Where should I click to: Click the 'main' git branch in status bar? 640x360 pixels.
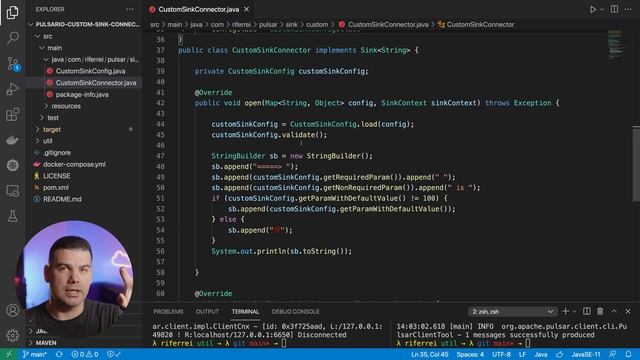35,354
